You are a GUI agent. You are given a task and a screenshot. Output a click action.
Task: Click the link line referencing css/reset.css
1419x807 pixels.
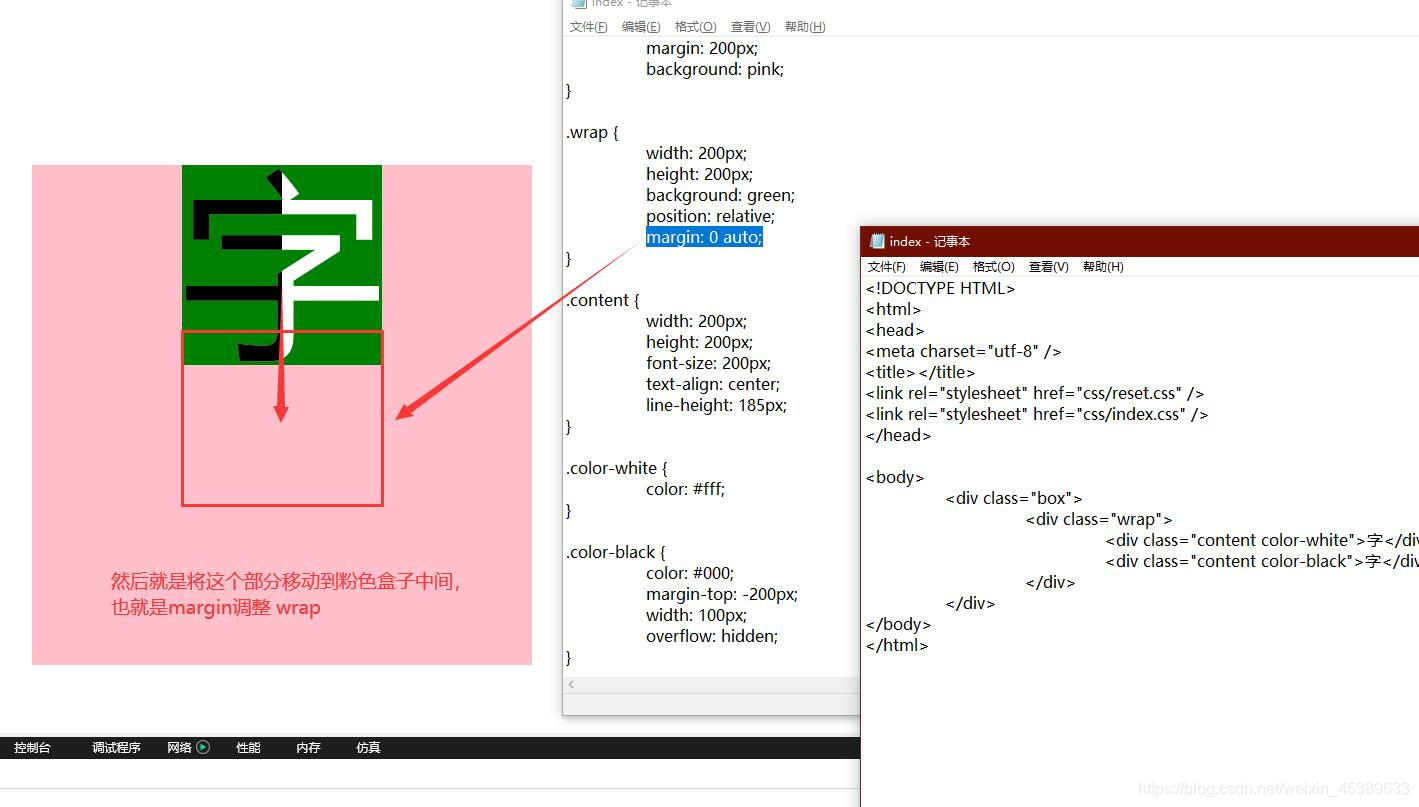[x=1035, y=393]
